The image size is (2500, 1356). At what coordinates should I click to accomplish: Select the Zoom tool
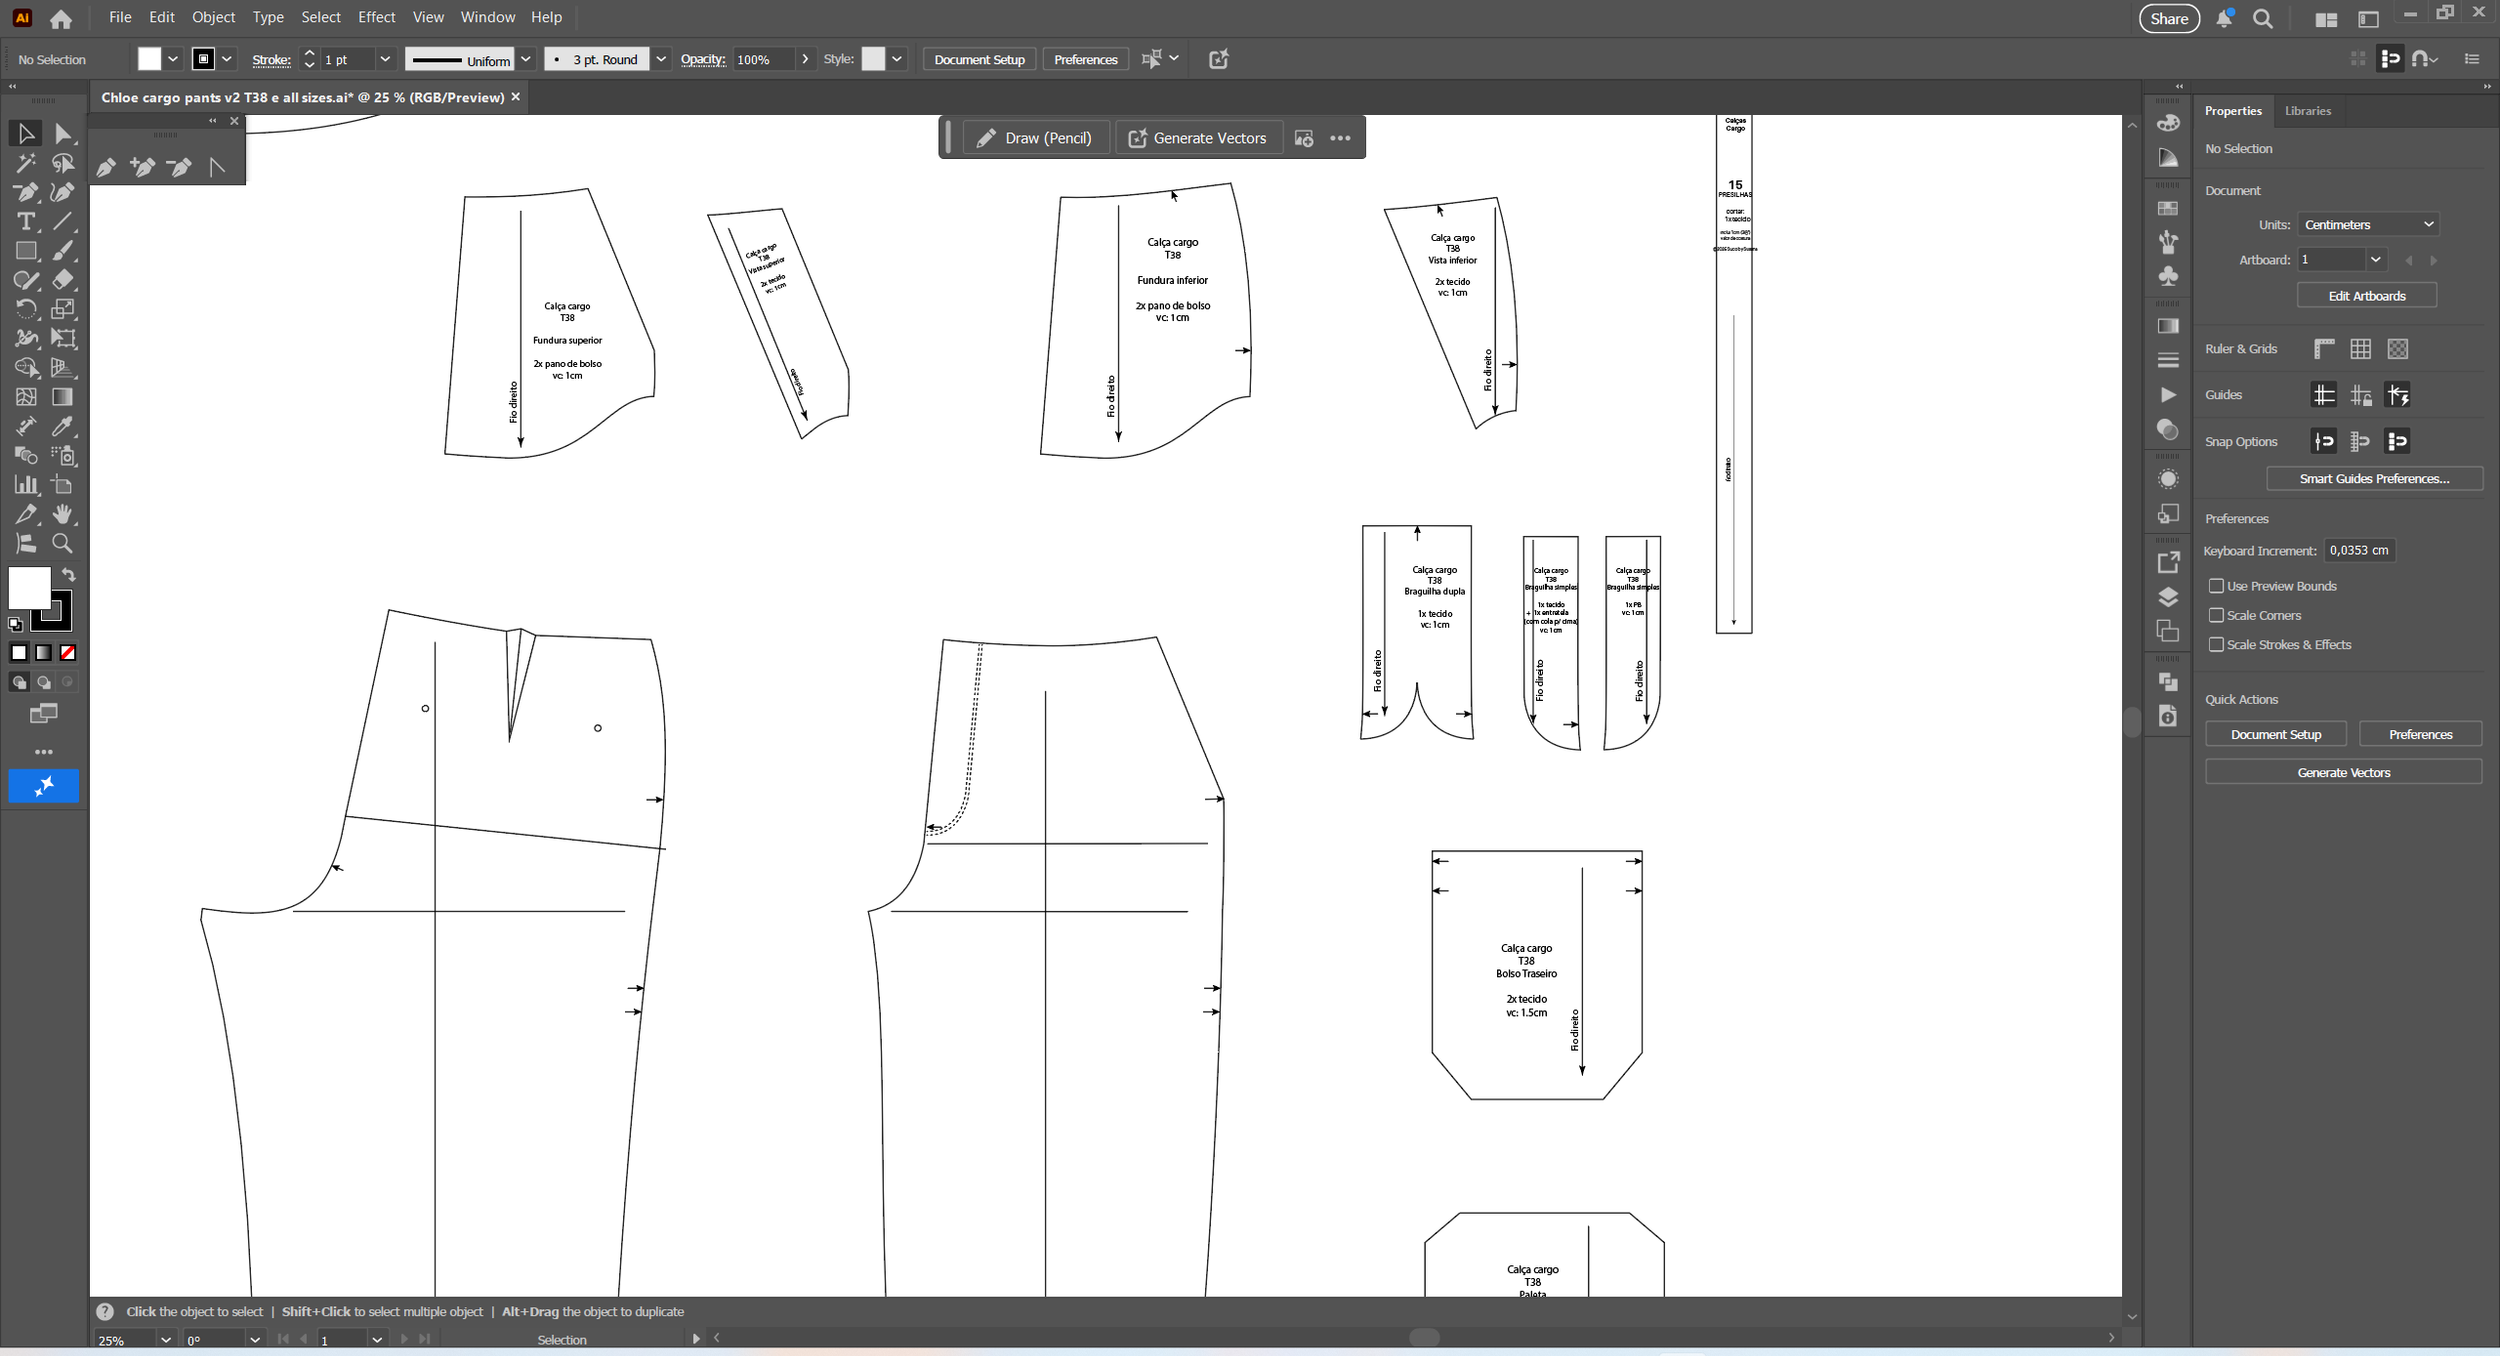(x=62, y=544)
